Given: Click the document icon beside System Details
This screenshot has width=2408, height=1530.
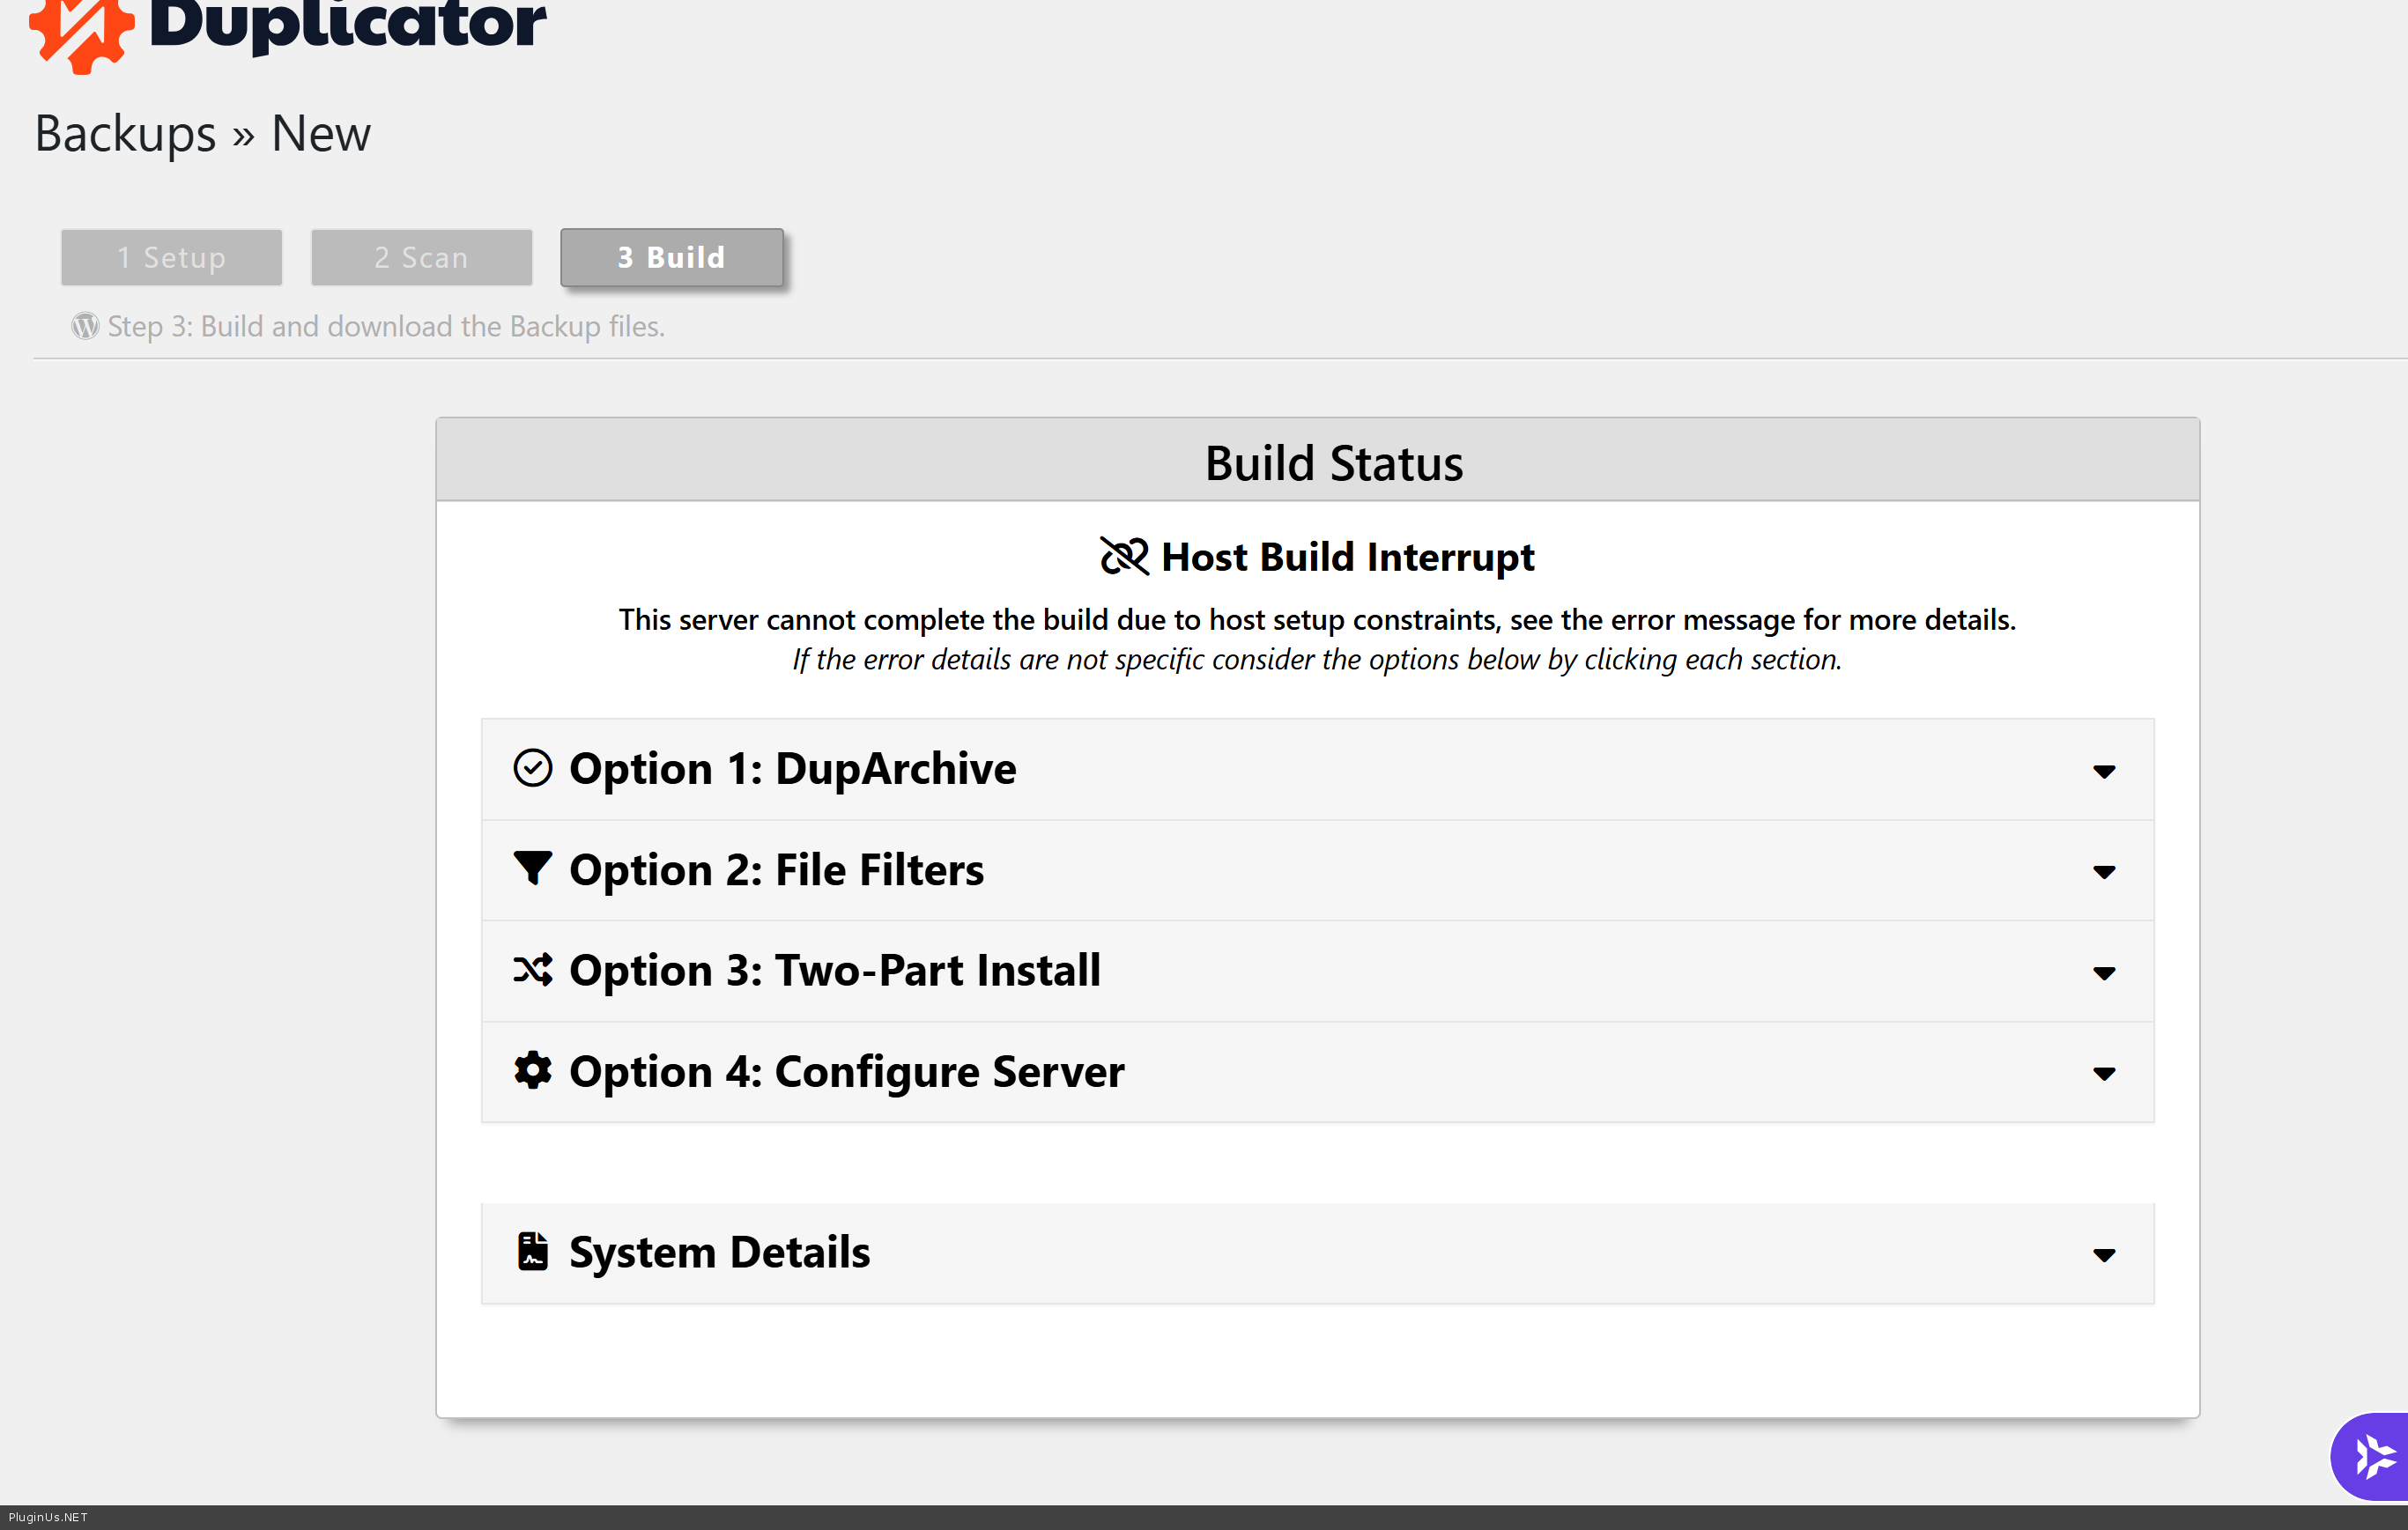Looking at the screenshot, I should point(532,1251).
